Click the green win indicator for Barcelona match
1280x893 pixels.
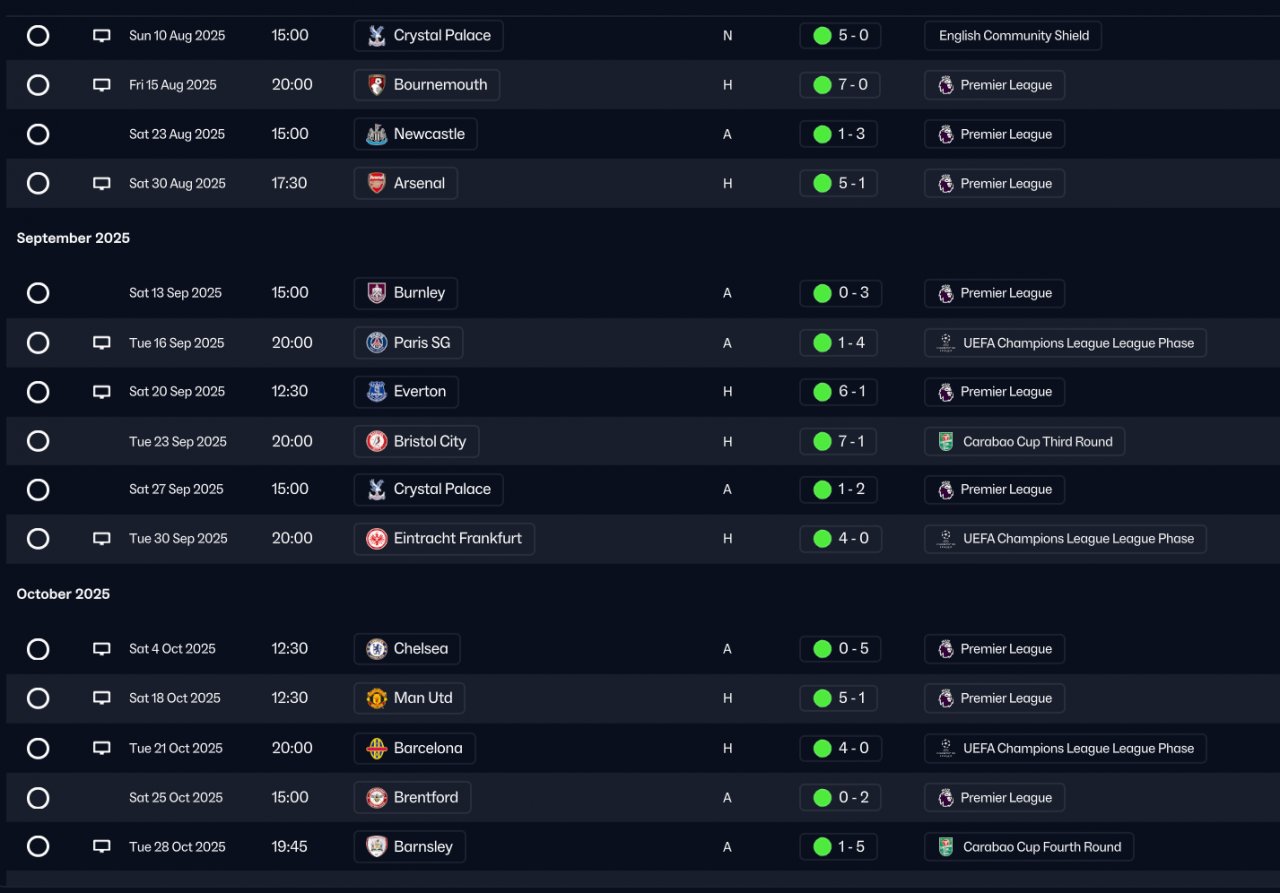[x=822, y=748]
